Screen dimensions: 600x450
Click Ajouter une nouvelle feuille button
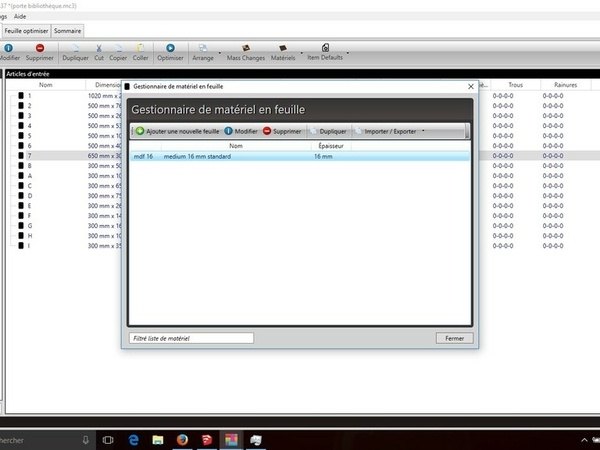(176, 131)
